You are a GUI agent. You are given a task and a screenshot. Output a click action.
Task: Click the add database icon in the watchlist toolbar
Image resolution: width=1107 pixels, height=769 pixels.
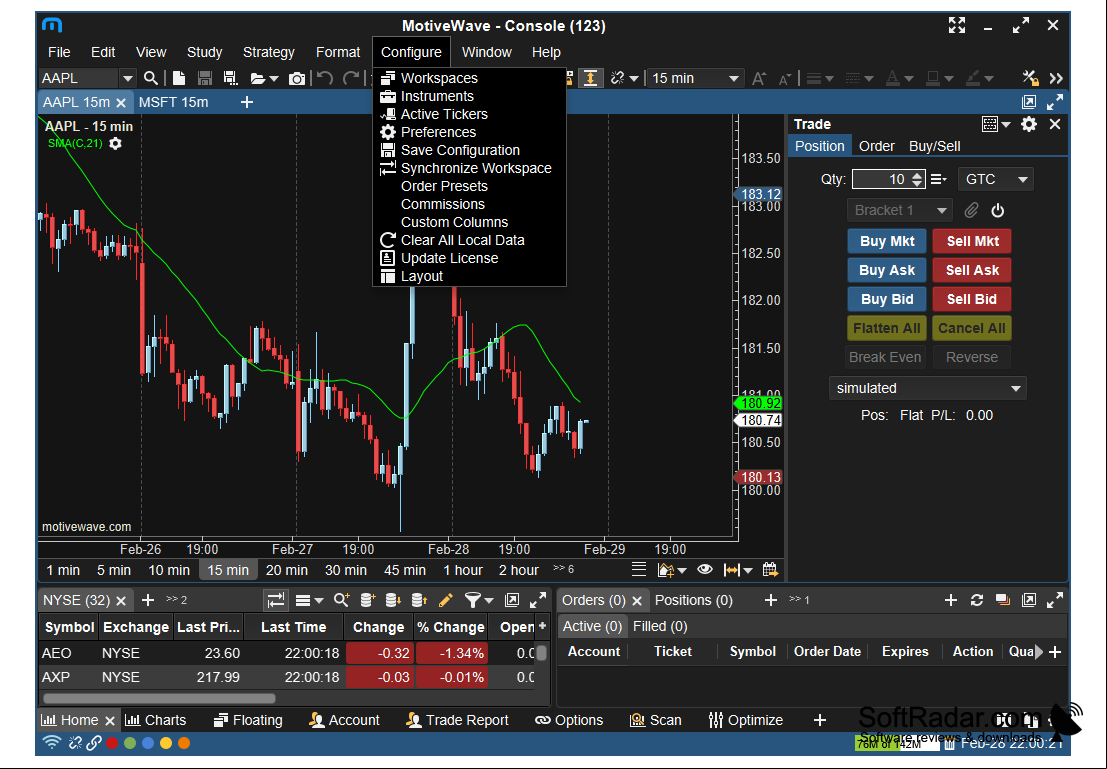pyautogui.click(x=367, y=600)
